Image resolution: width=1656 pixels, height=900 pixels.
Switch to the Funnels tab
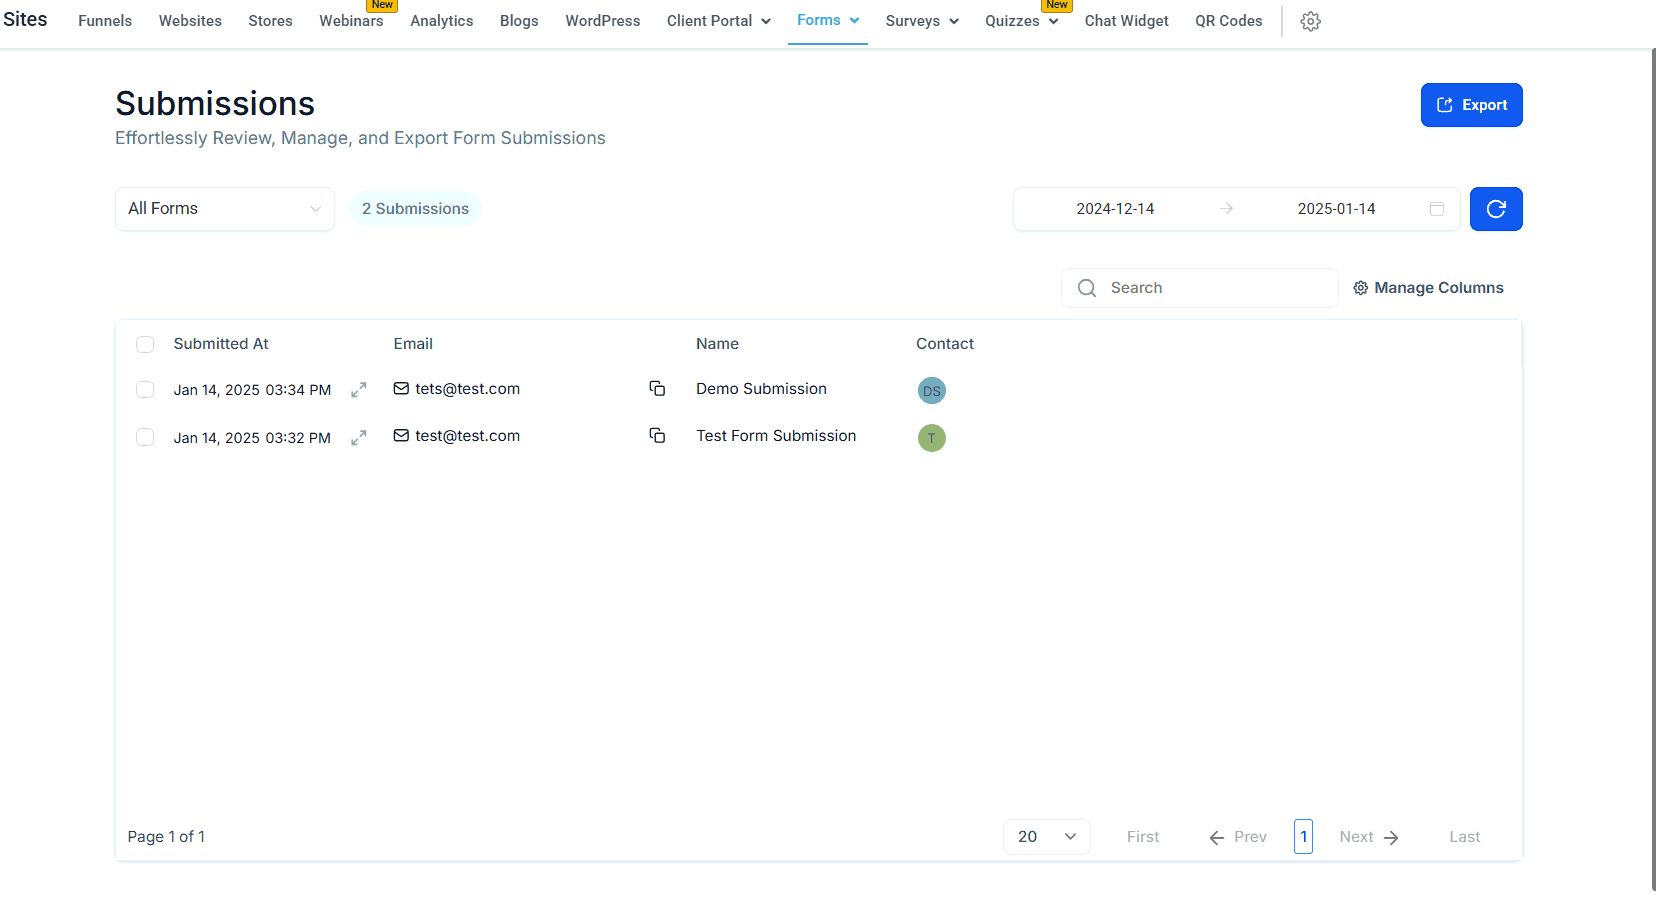tap(105, 21)
